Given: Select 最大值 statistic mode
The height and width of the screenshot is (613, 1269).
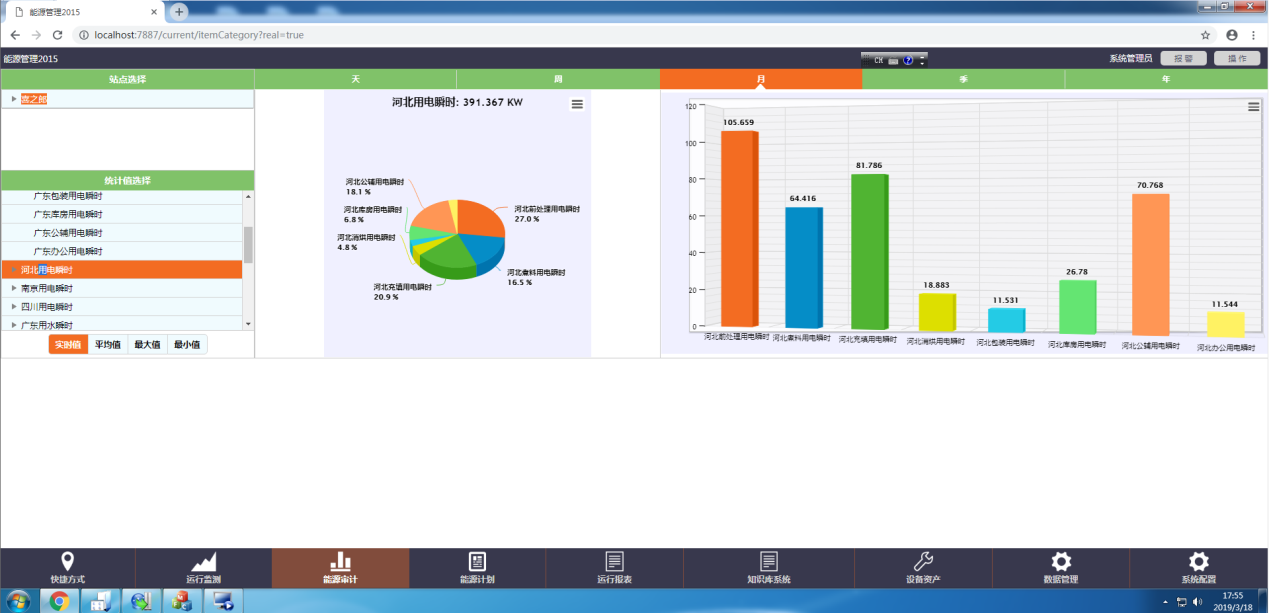Looking at the screenshot, I should point(147,345).
